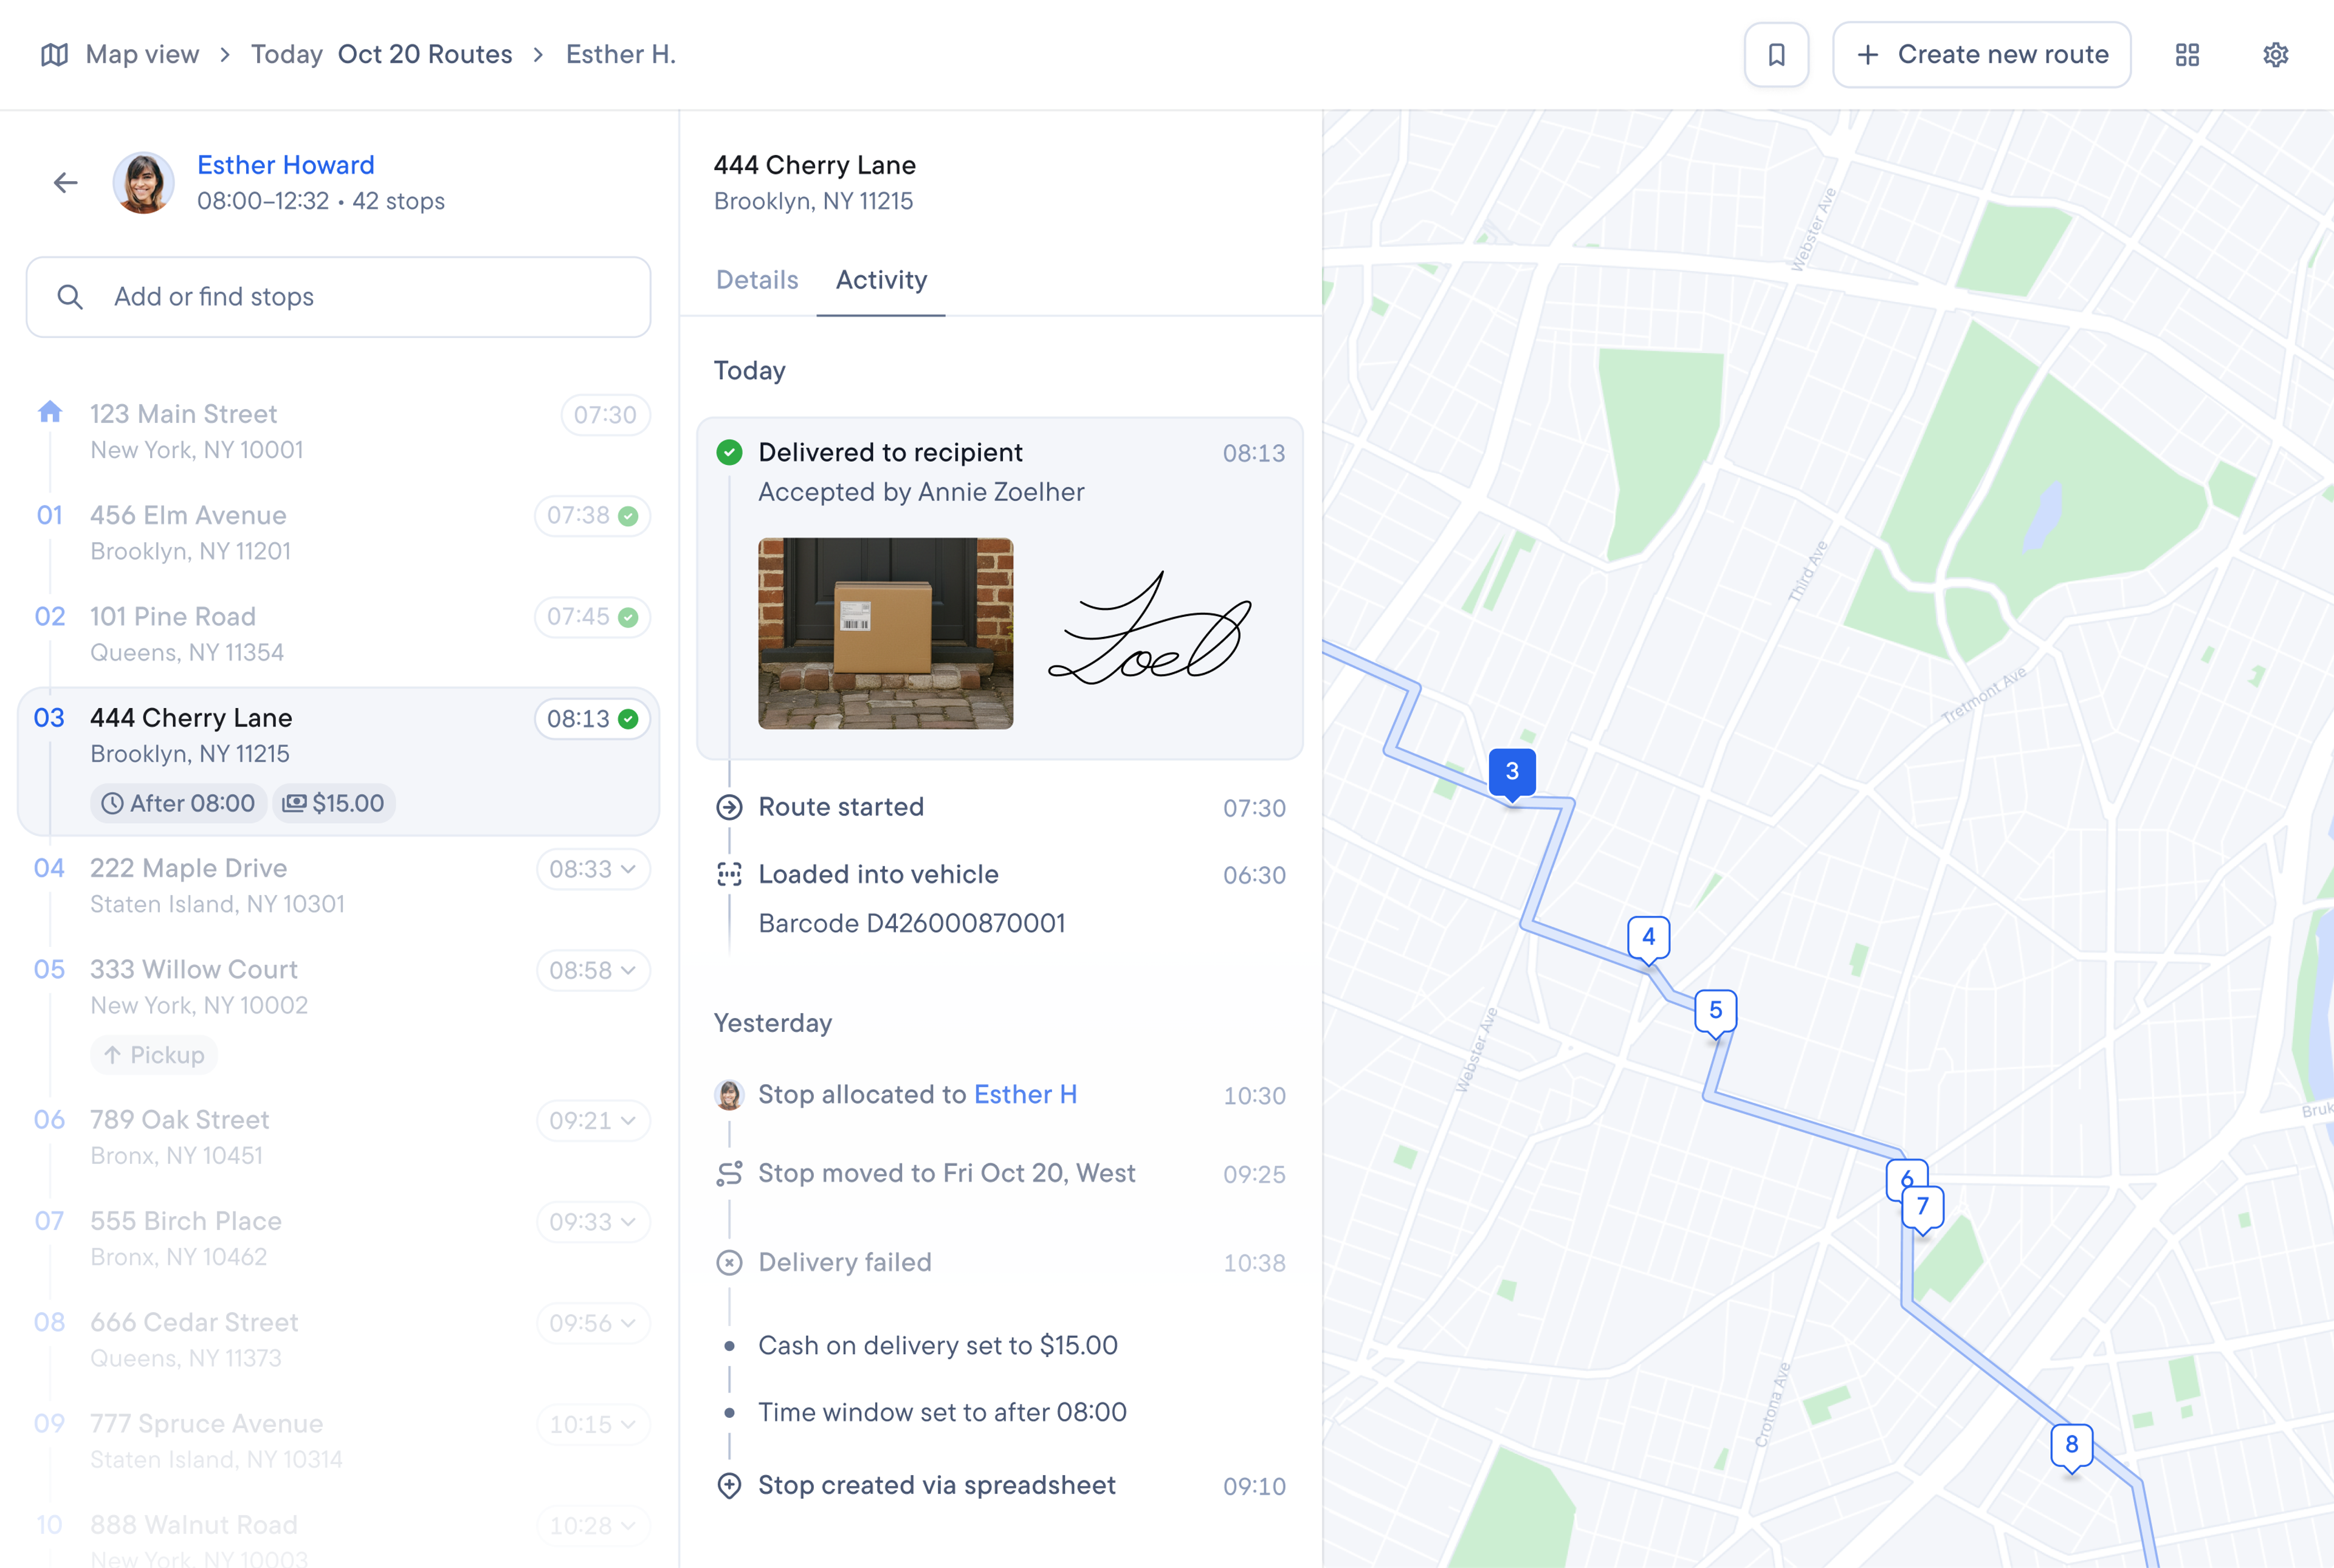Select stop 03 444 Cherry Lane

point(339,761)
